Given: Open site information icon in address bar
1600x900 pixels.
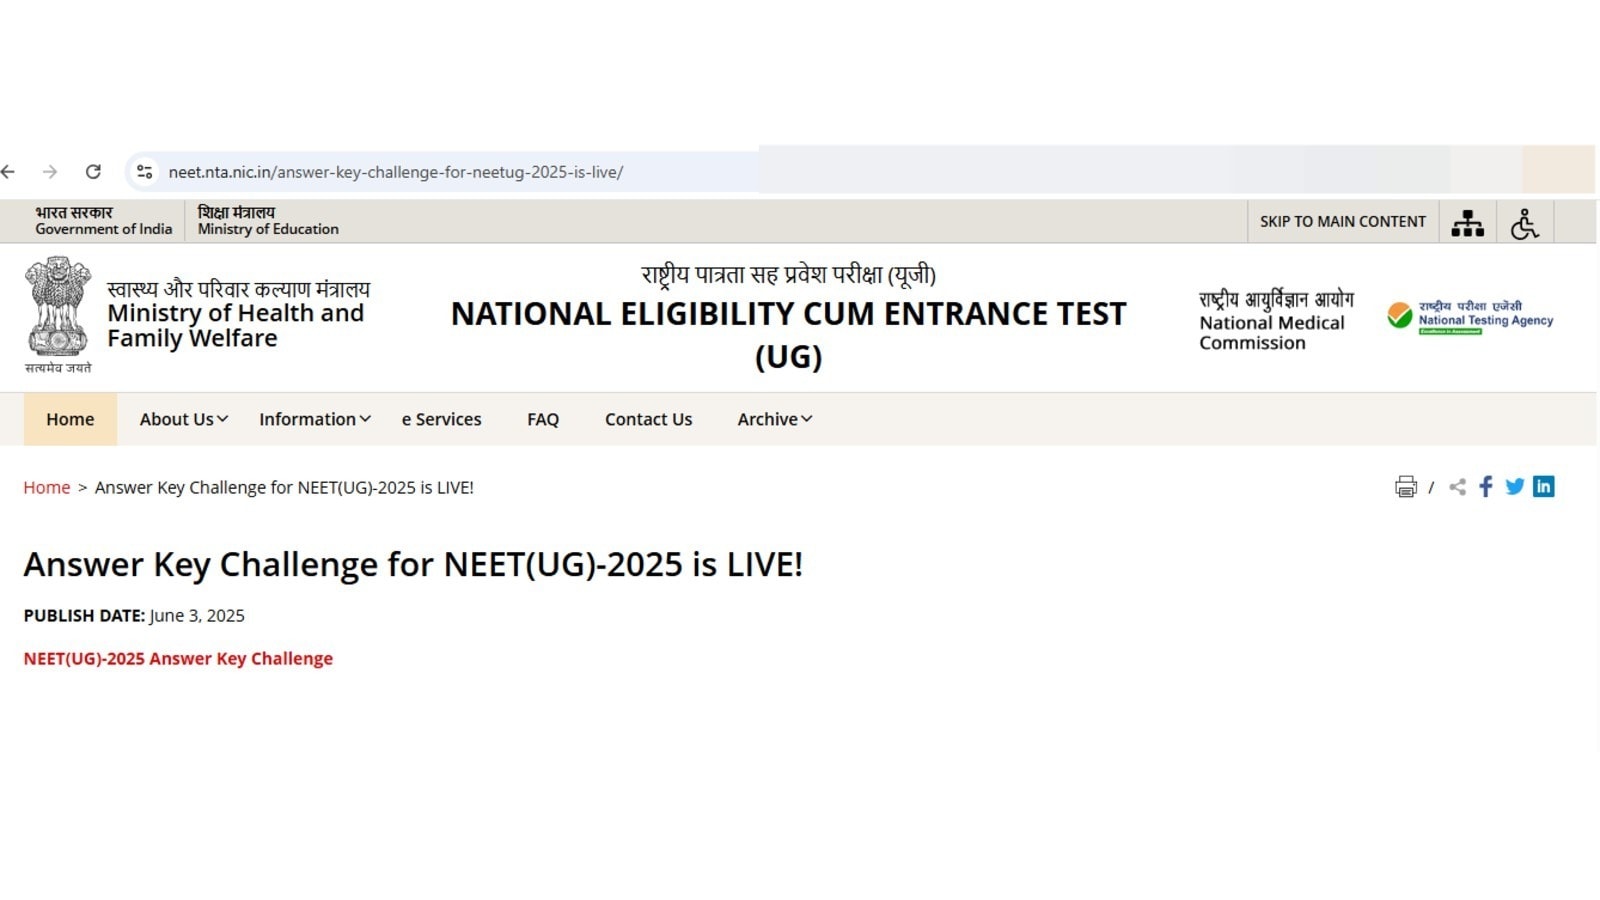Looking at the screenshot, I should pos(145,172).
